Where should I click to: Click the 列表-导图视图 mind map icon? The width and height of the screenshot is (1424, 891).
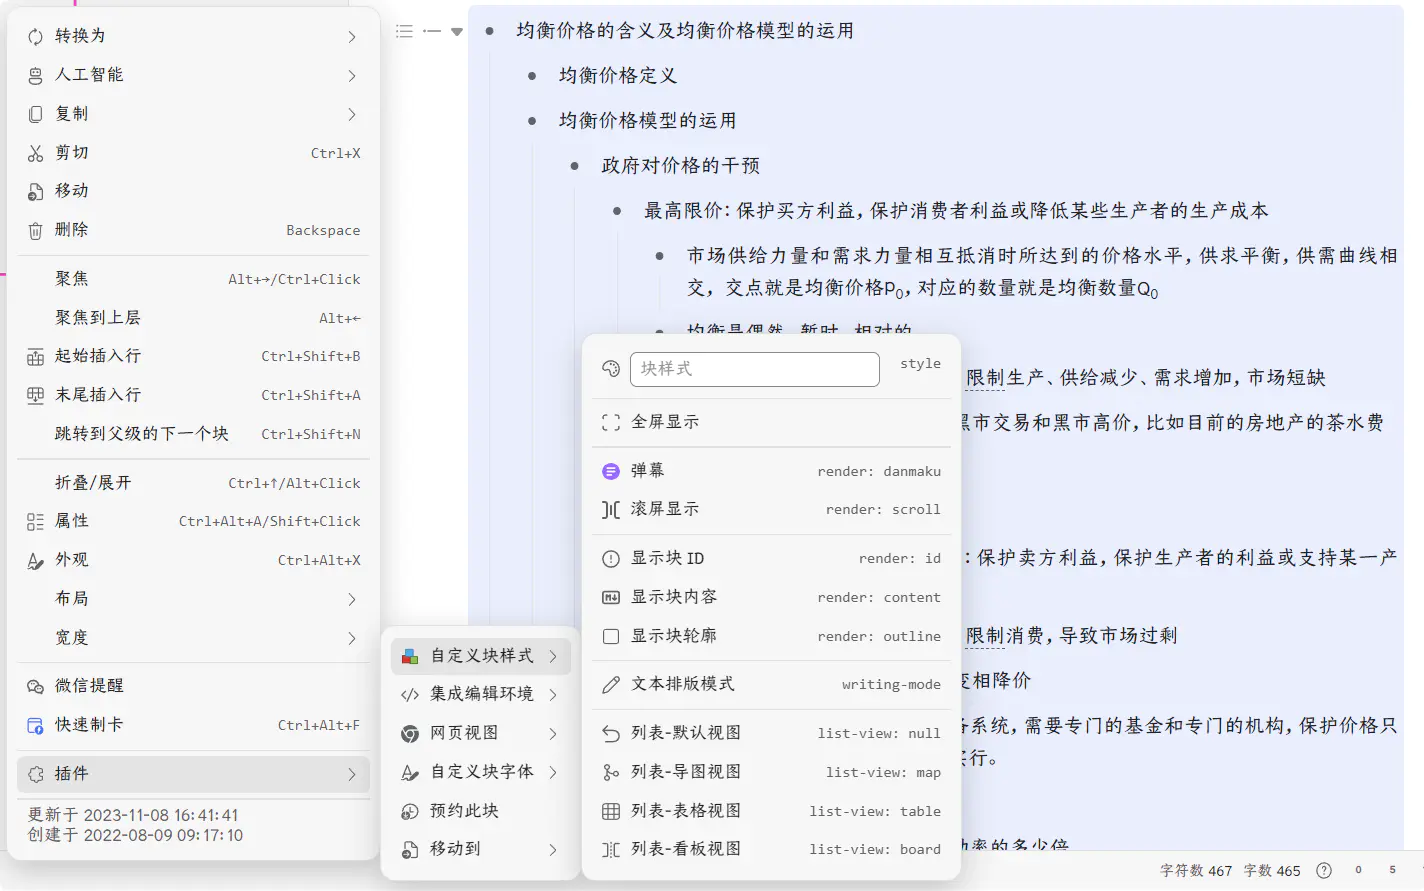(611, 772)
